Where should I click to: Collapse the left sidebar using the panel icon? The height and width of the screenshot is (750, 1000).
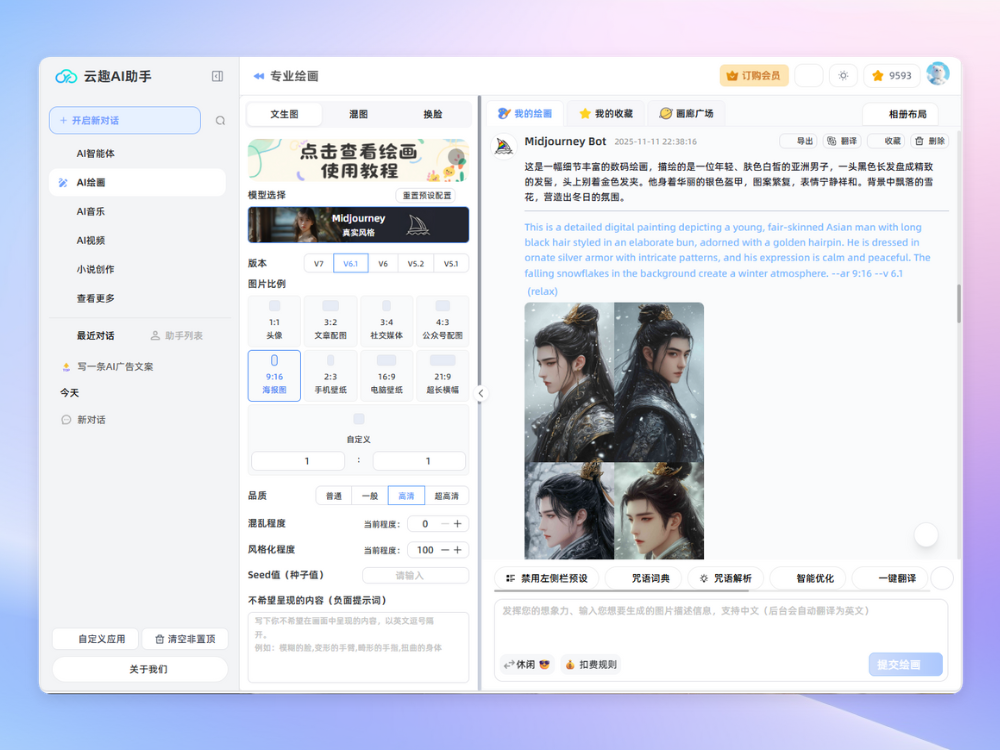pyautogui.click(x=217, y=76)
